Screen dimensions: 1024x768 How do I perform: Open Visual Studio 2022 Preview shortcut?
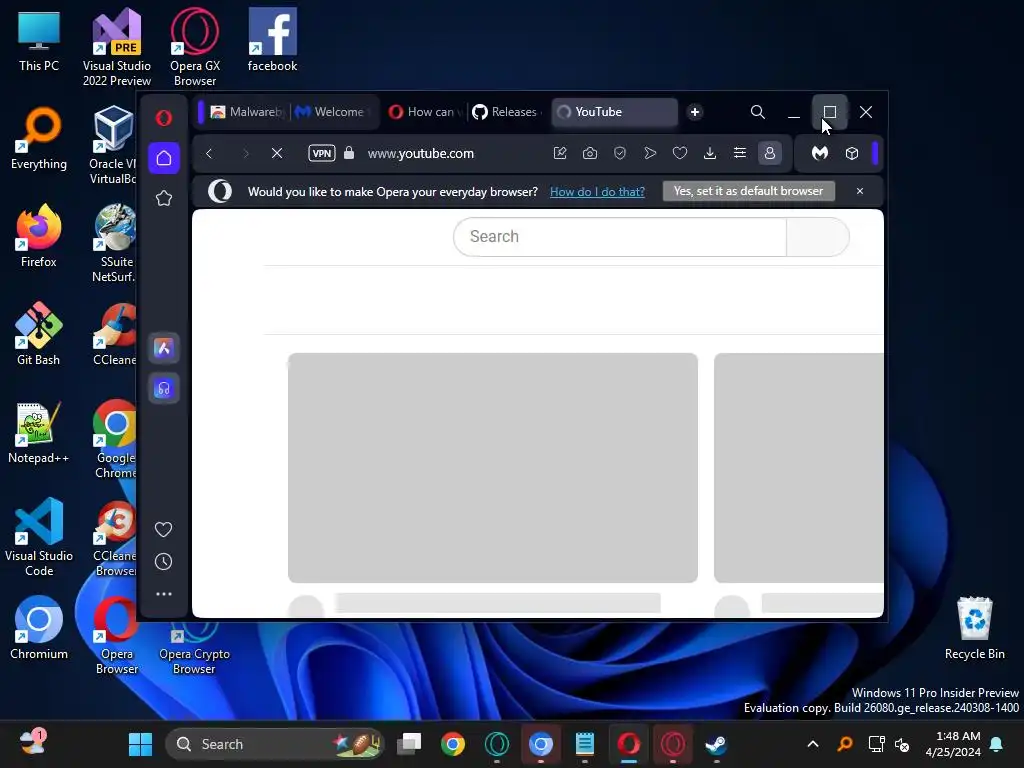[117, 47]
